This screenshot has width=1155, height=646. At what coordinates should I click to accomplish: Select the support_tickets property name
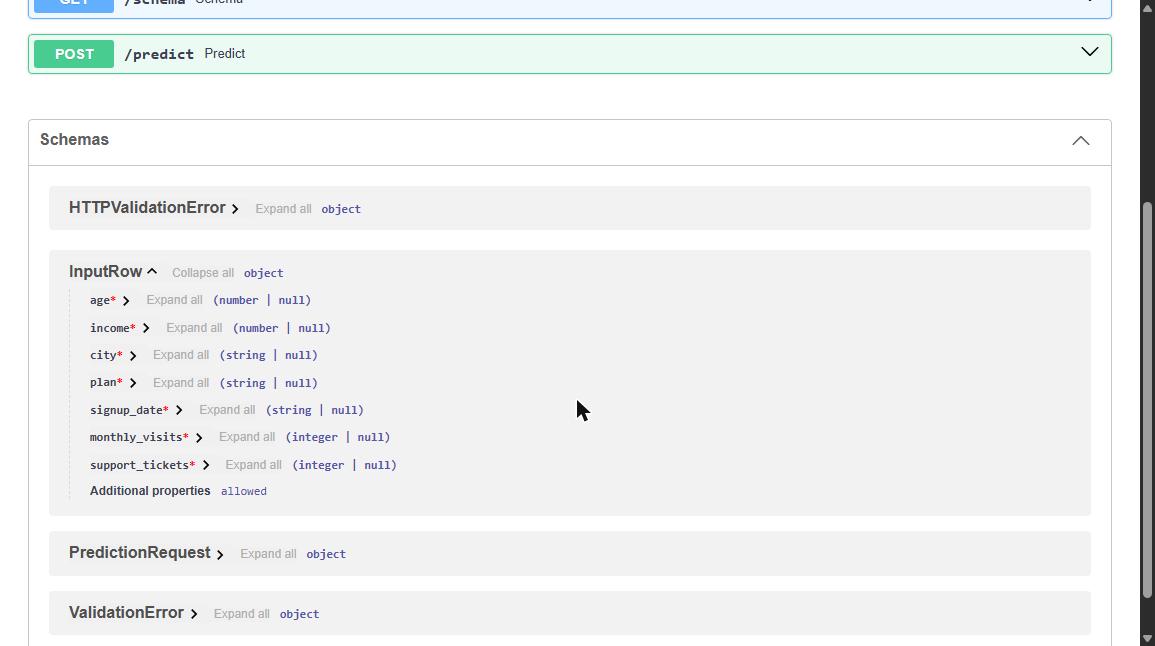139,466
